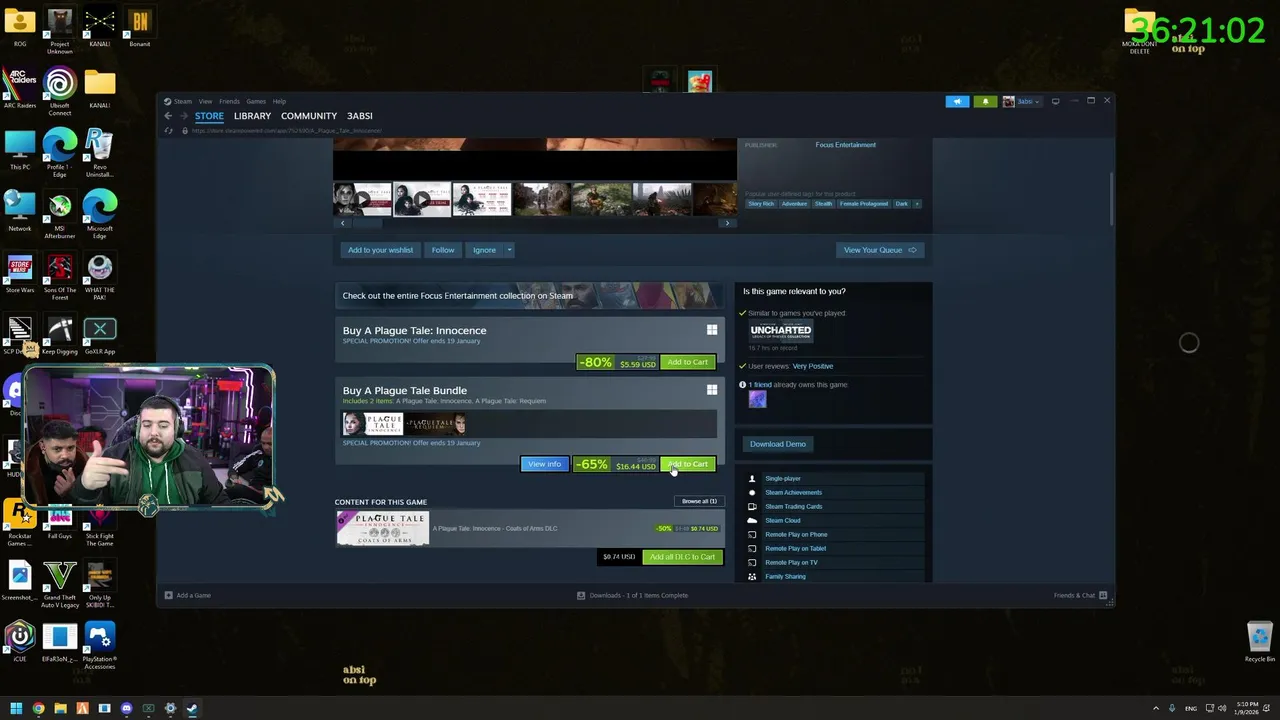The image size is (1280, 720).
Task: Click Browse all (1) DLC
Action: (699, 501)
